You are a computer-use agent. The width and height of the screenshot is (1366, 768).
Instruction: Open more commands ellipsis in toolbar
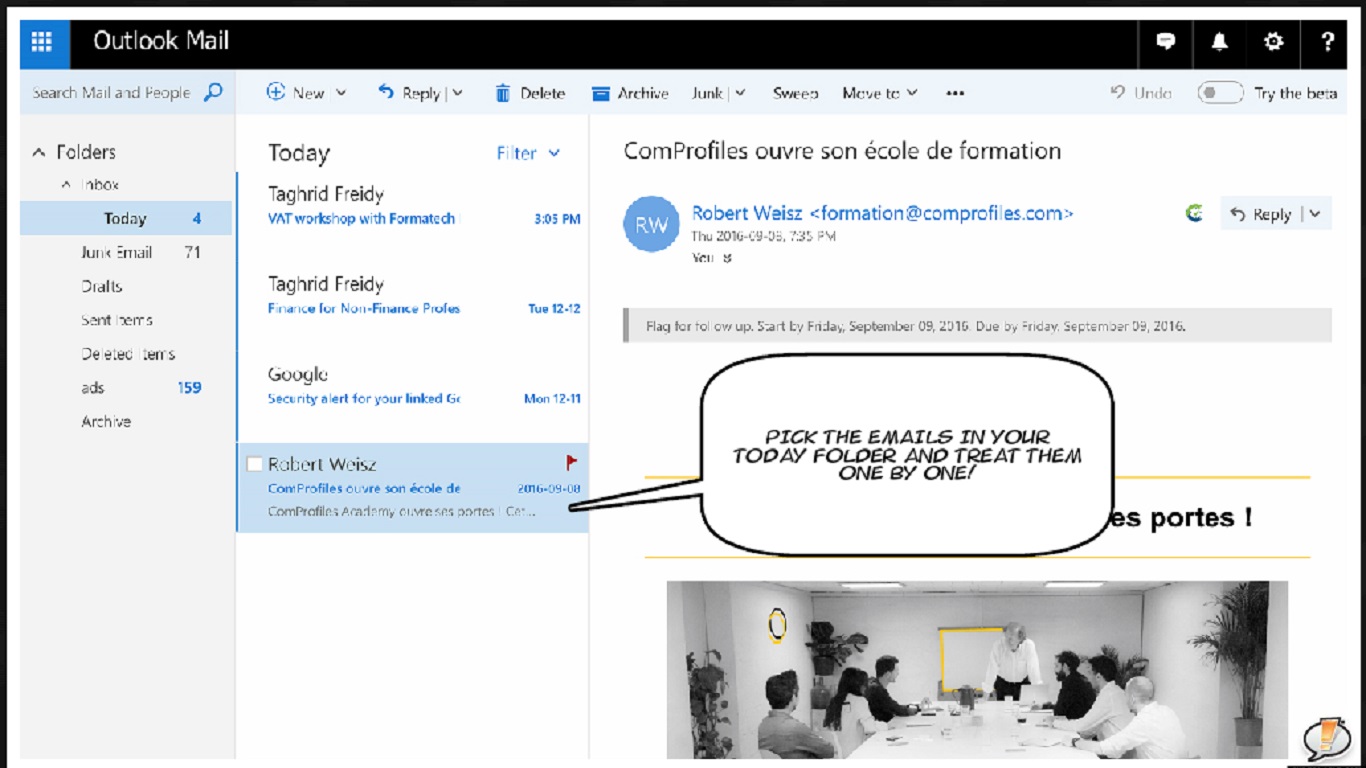coord(955,93)
